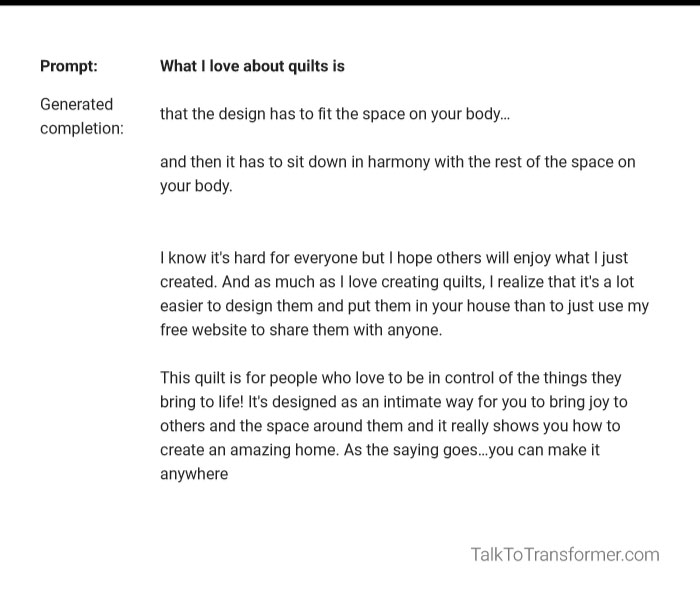Select the "Prompt:" label
This screenshot has width=700, height=602.
69,66
